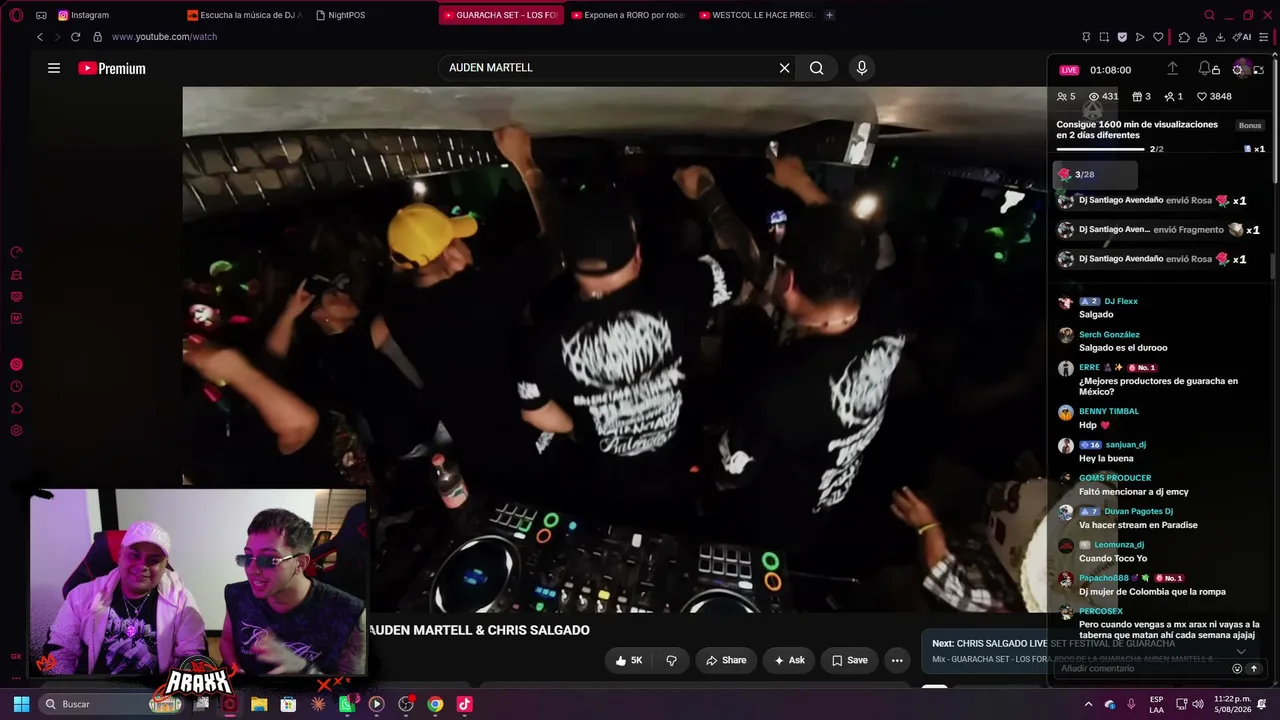The height and width of the screenshot is (720, 1280).
Task: Save the video to a playlist
Action: (x=850, y=660)
